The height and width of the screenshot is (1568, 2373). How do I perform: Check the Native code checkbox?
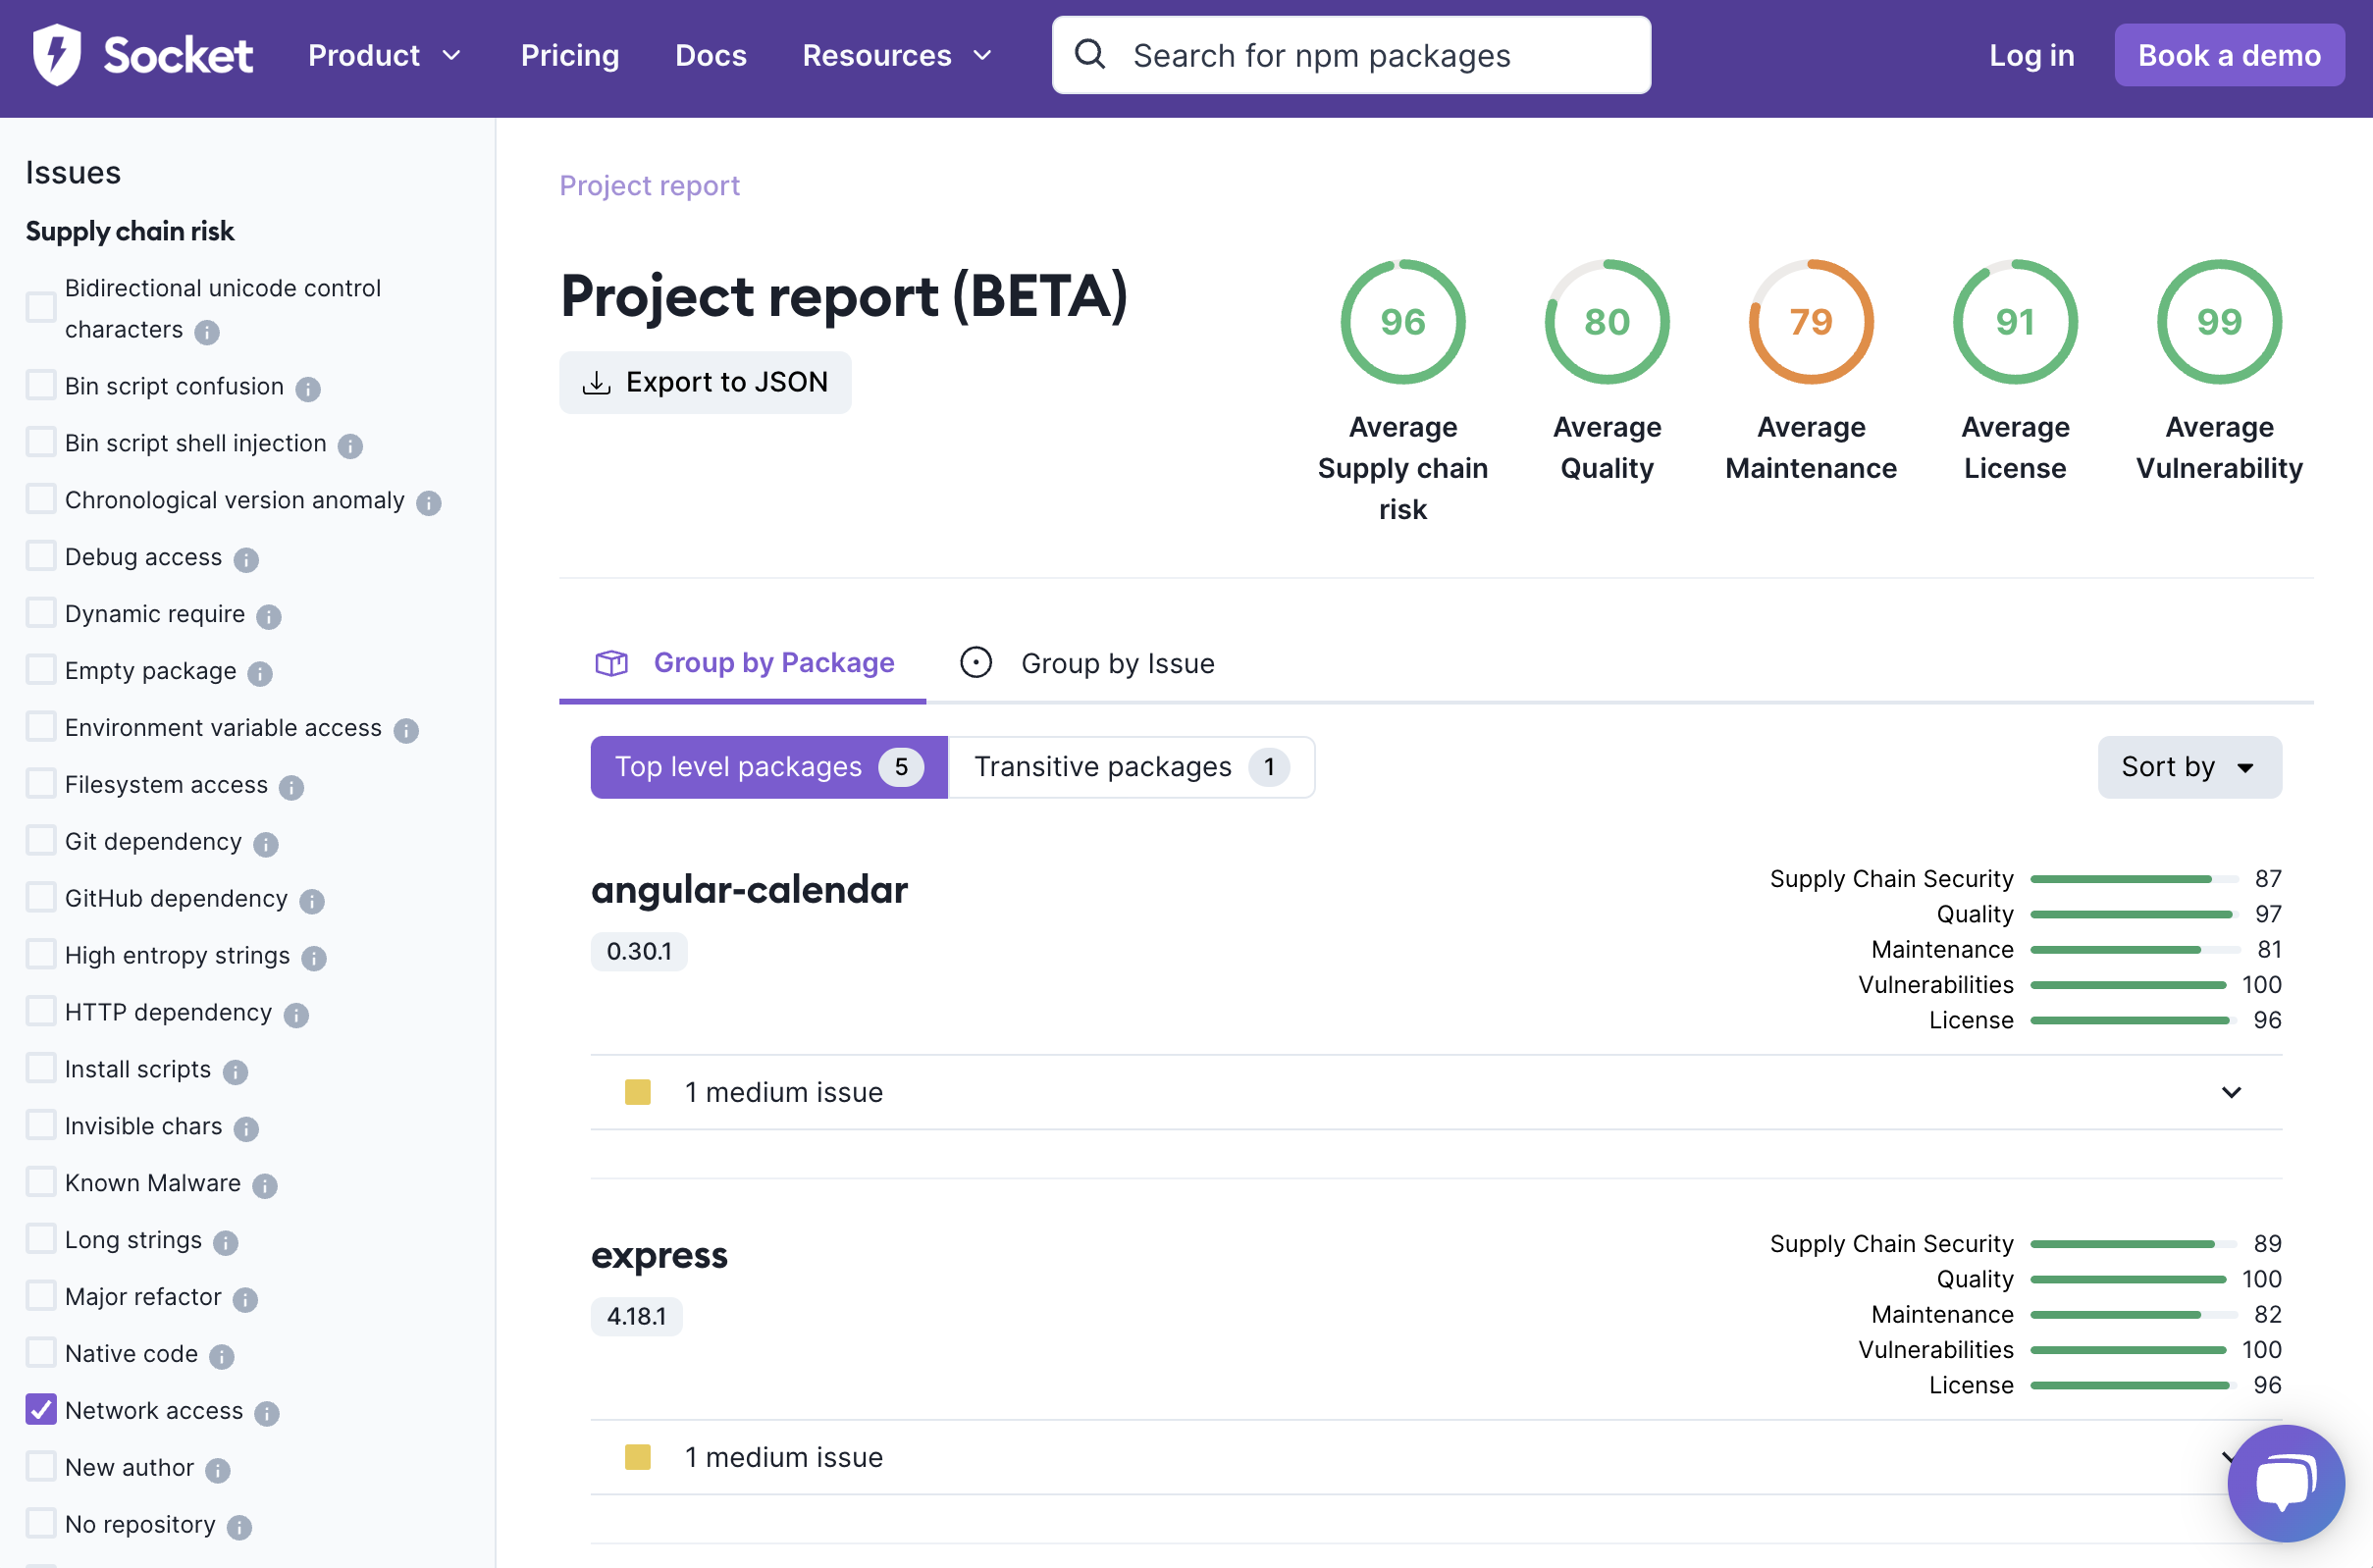(x=41, y=1352)
